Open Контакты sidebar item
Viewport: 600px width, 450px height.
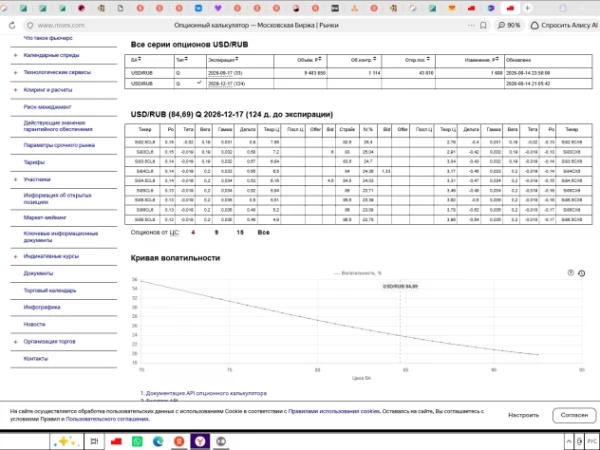point(36,359)
